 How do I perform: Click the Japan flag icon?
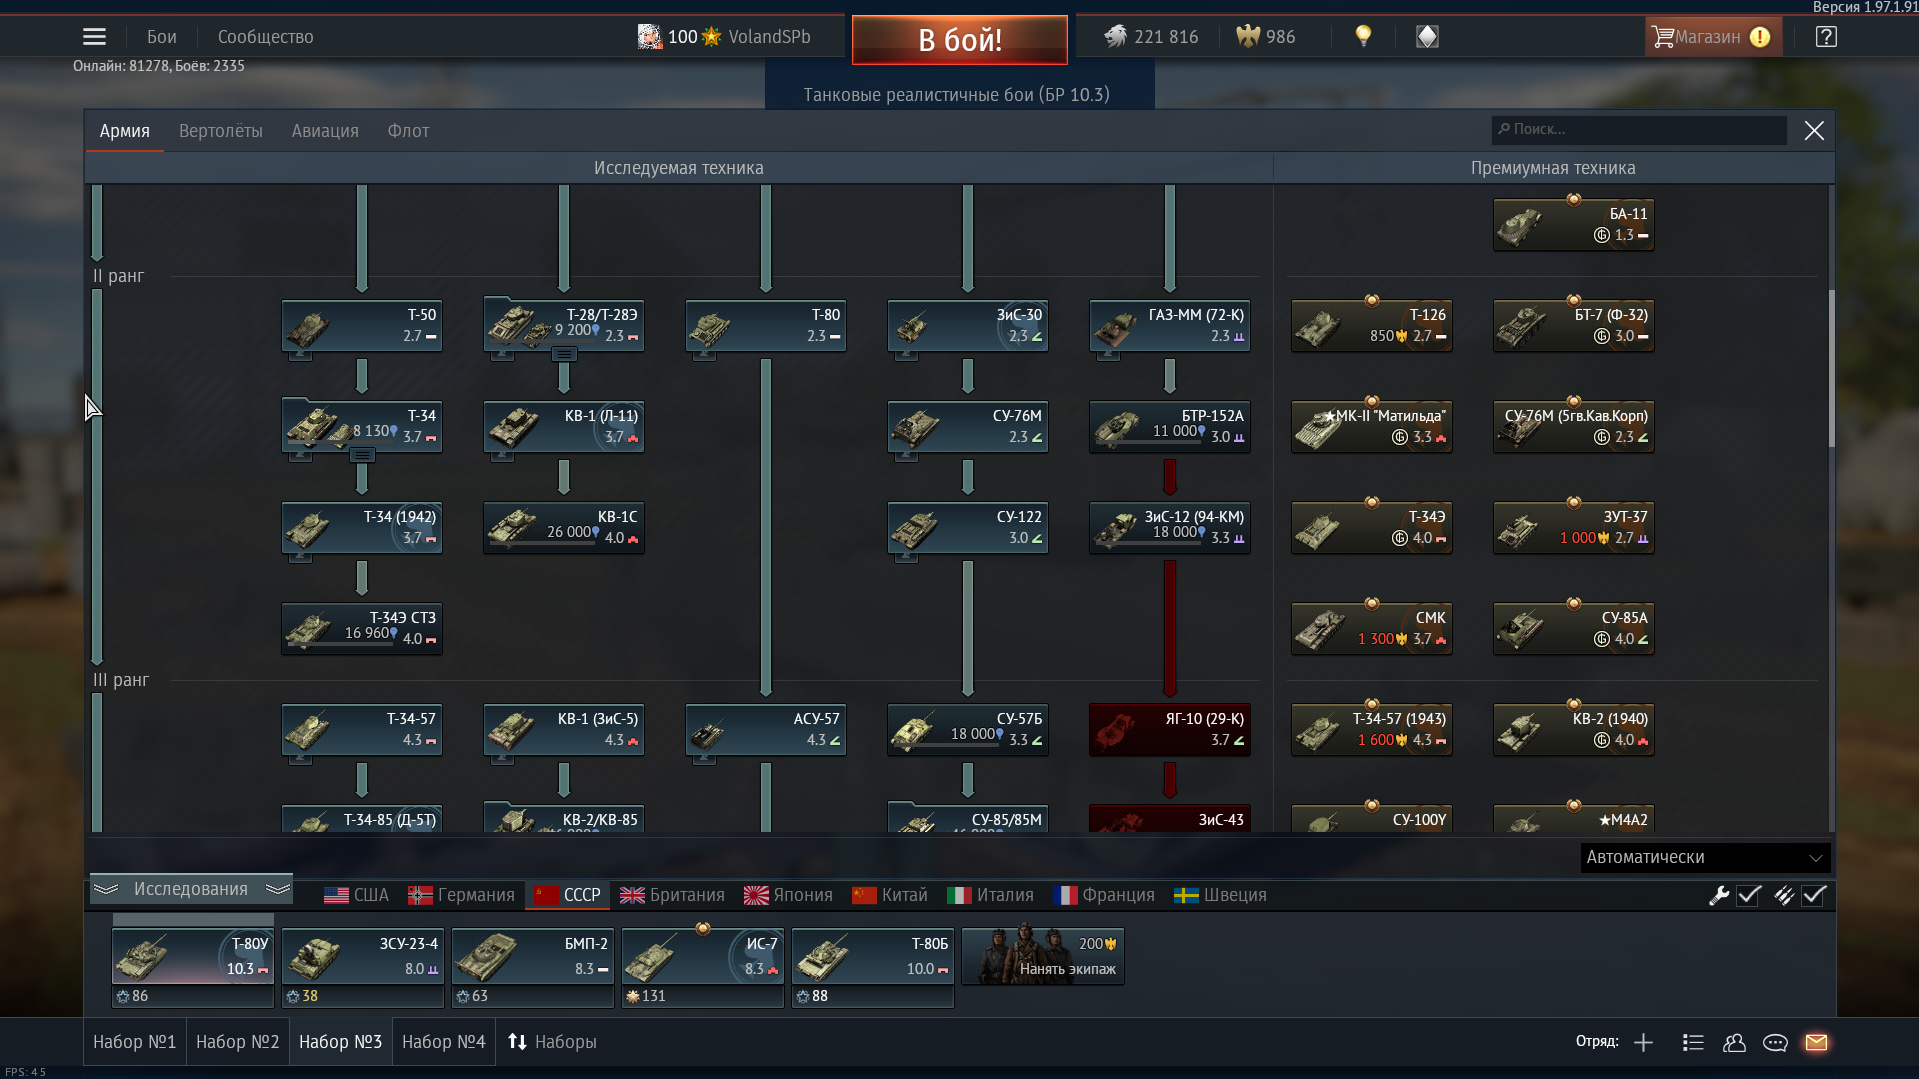756,895
